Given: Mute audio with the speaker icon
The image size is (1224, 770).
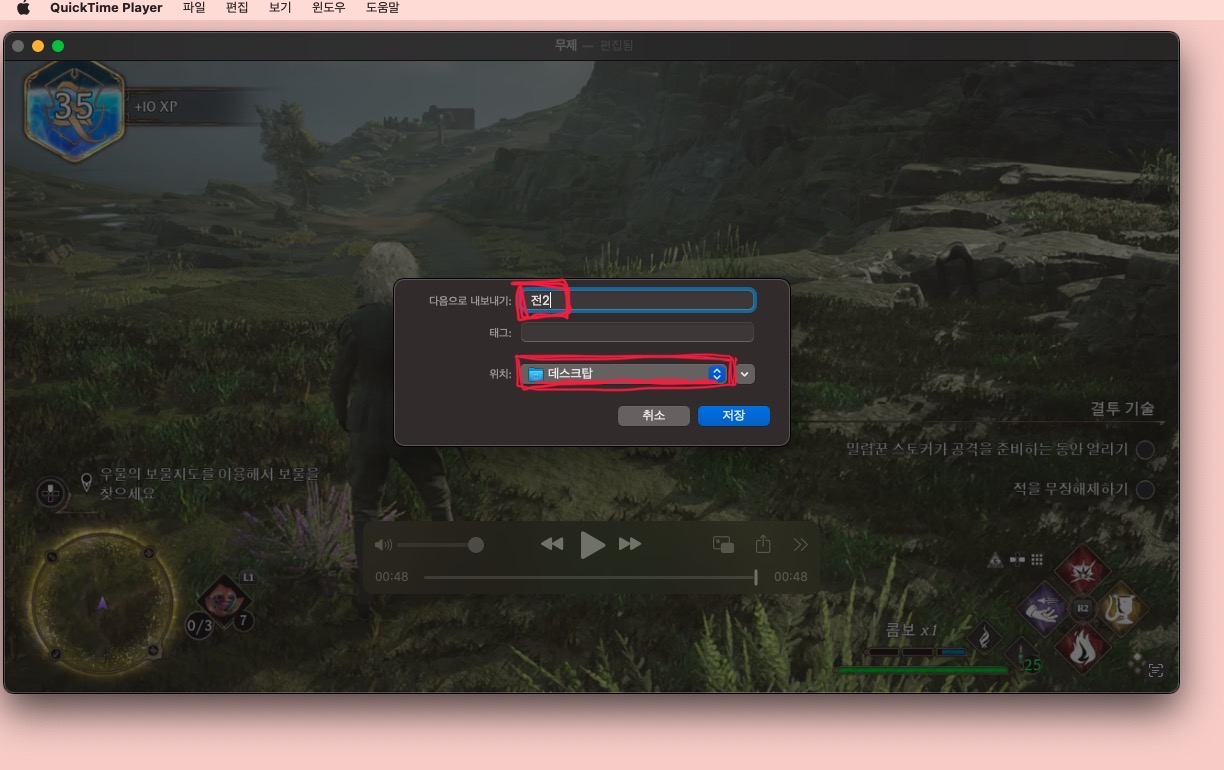Looking at the screenshot, I should (x=383, y=545).
